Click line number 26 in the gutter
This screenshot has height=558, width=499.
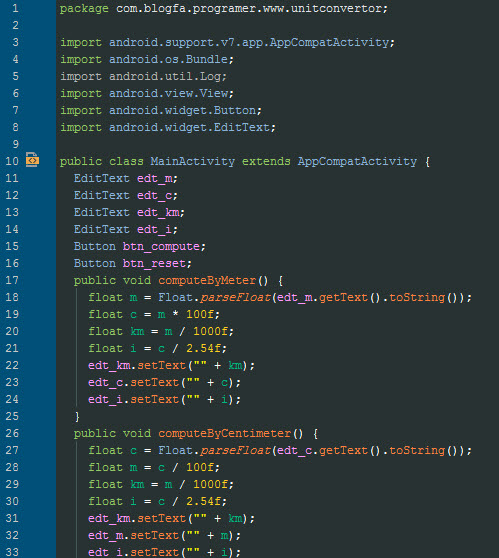coord(12,433)
